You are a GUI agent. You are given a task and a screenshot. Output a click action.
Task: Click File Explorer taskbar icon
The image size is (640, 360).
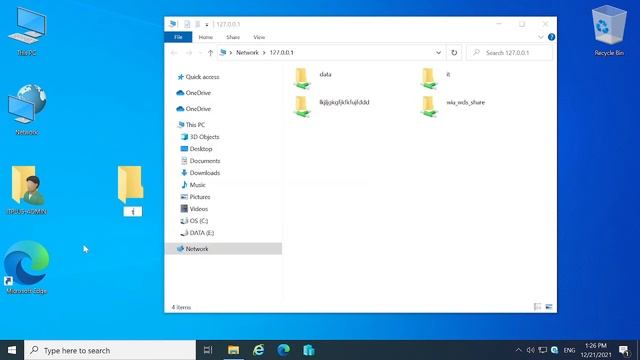coord(233,350)
